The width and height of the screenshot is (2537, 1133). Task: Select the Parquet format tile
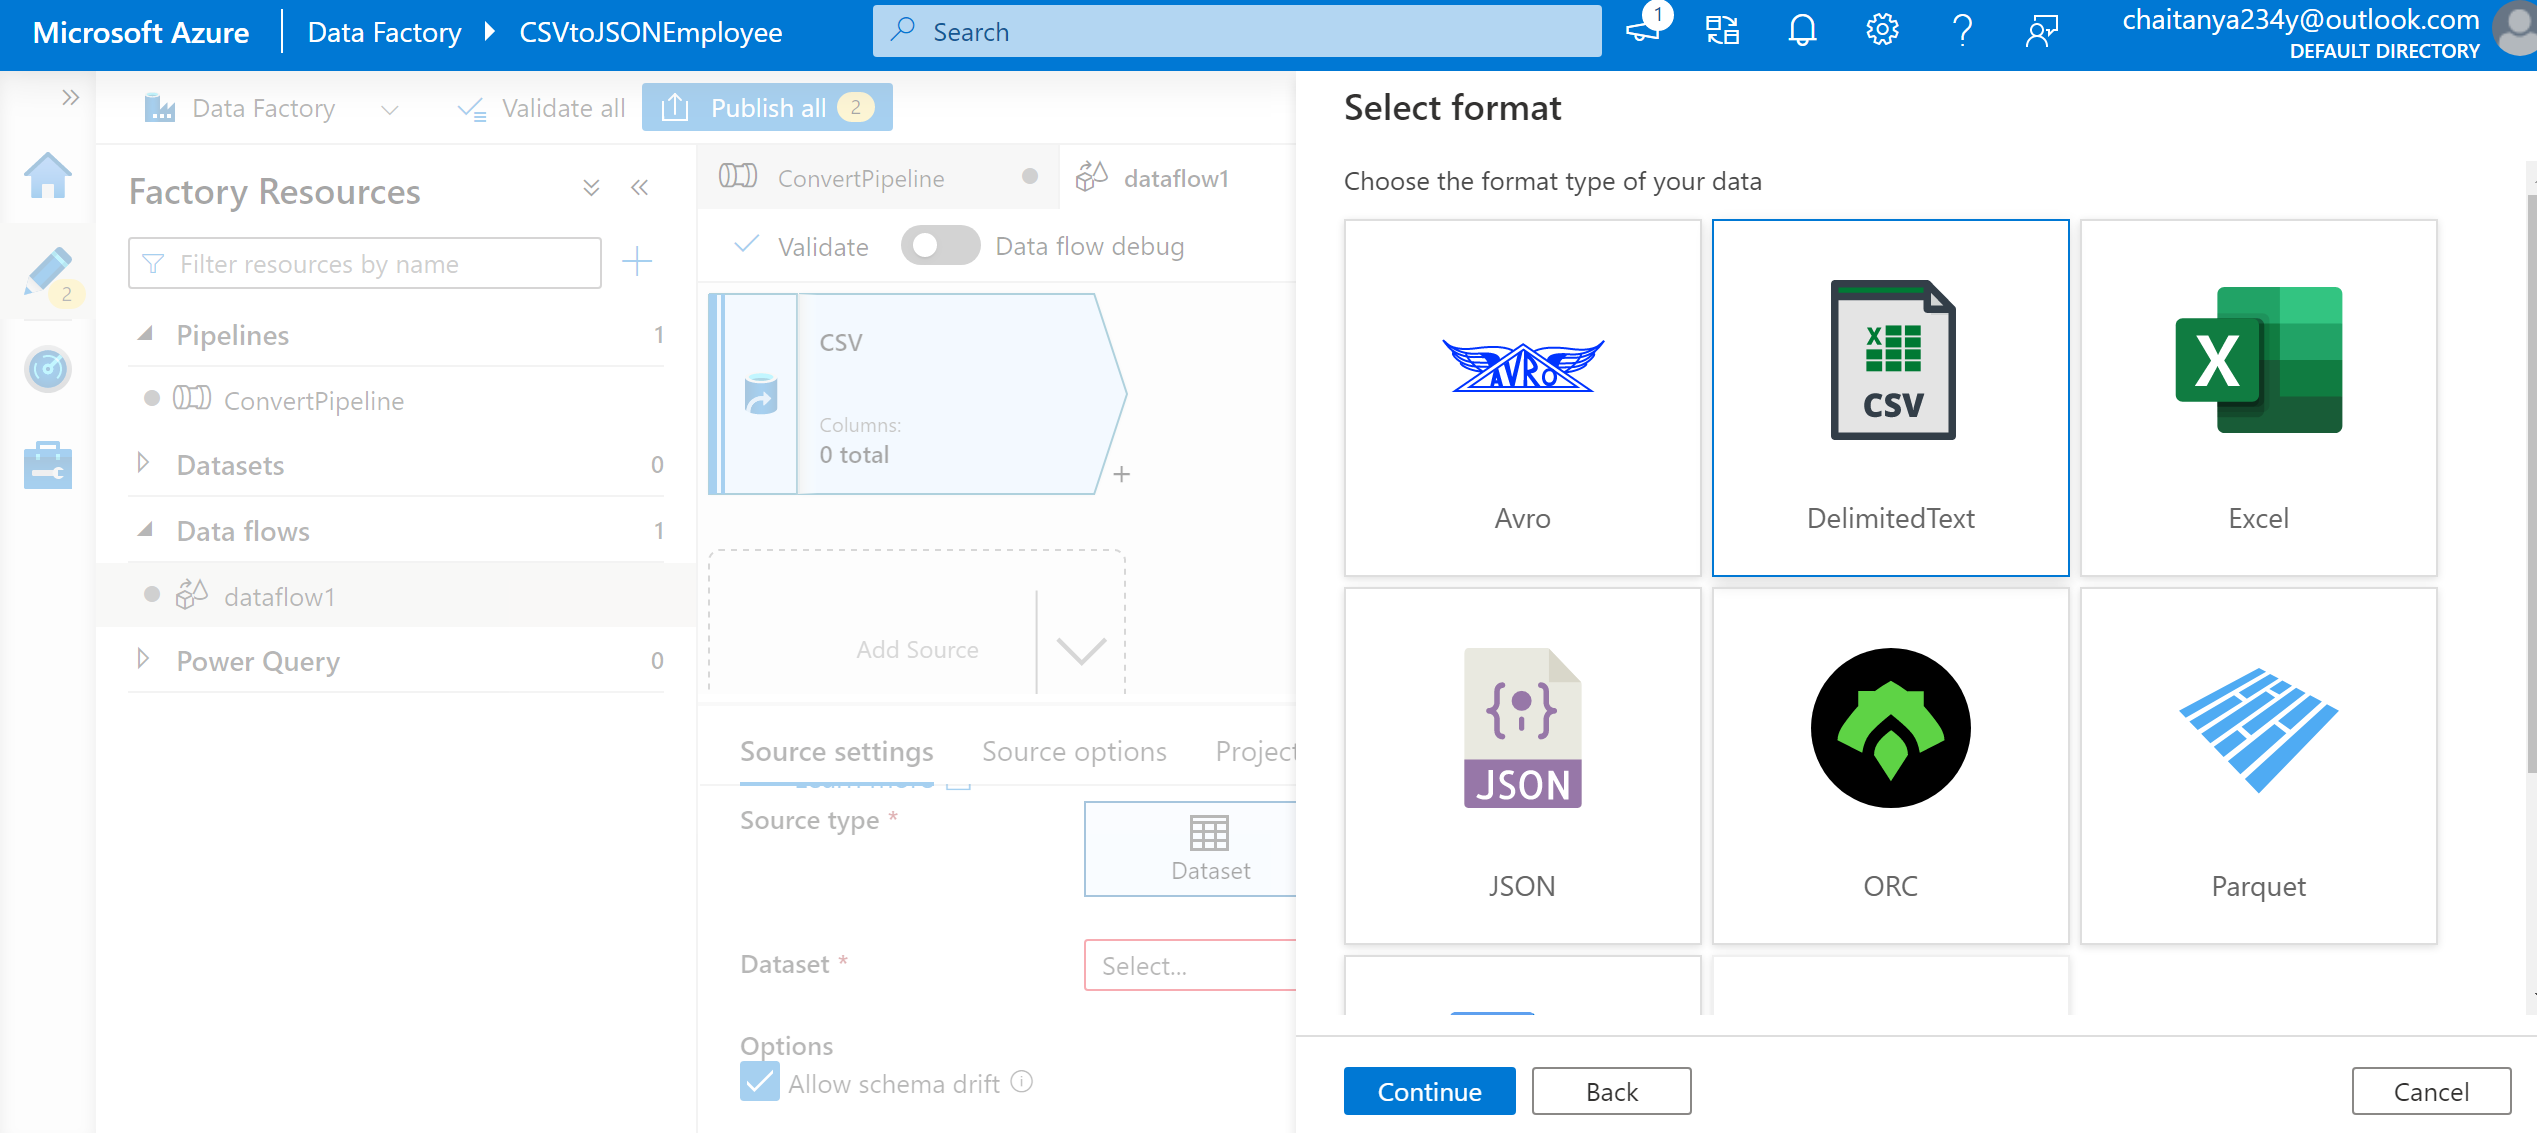click(2257, 766)
